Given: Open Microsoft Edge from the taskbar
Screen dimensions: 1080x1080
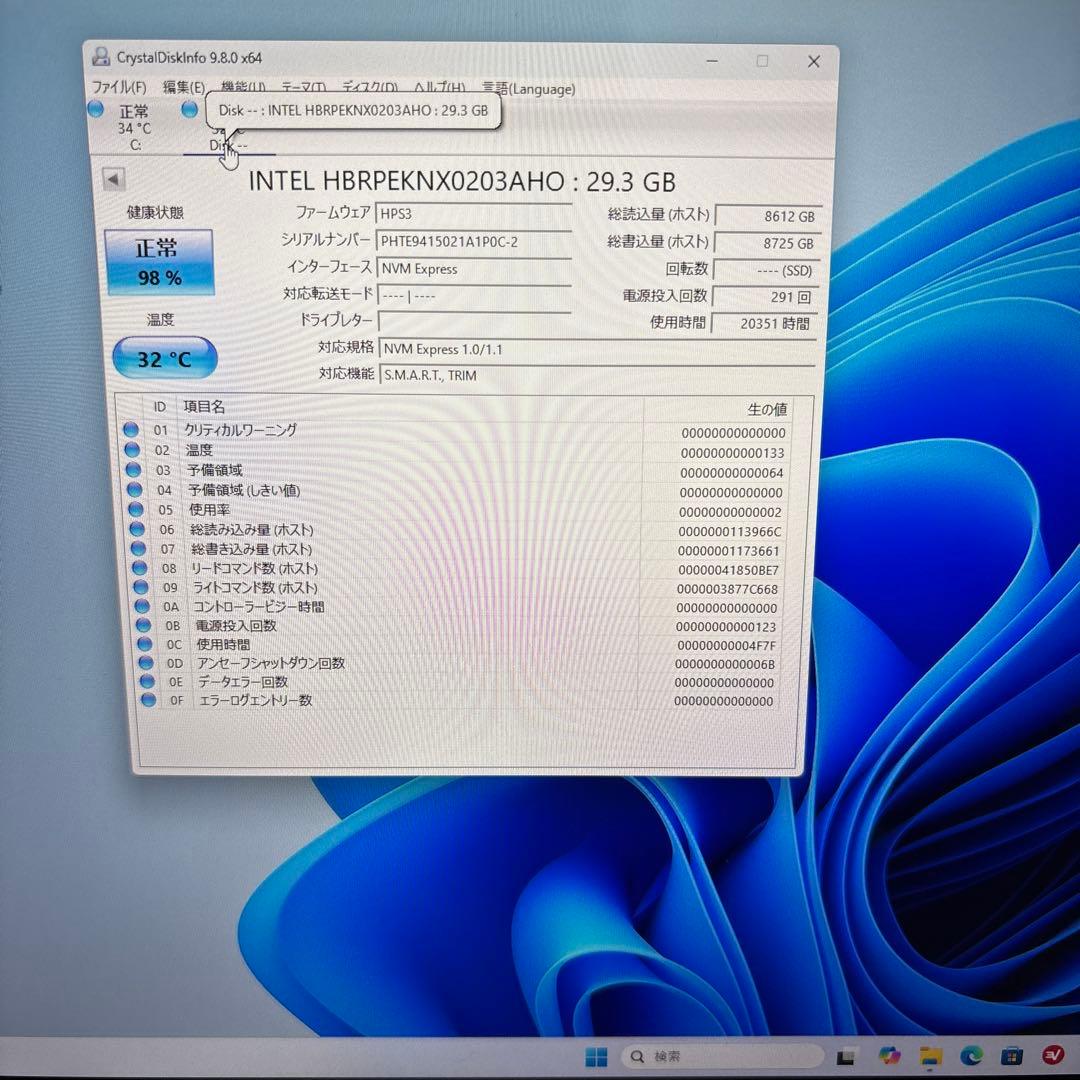Looking at the screenshot, I should tap(972, 1055).
